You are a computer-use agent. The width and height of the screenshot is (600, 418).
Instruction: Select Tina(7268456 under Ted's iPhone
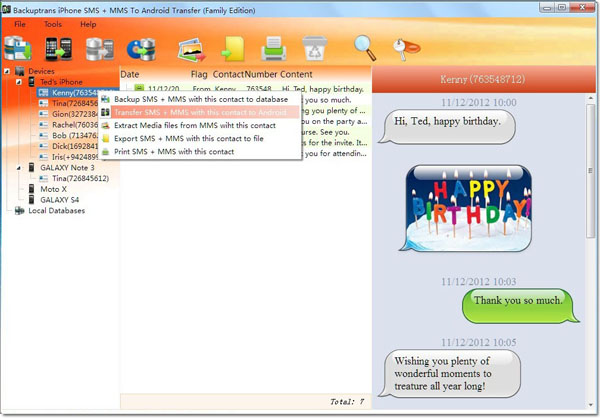click(75, 103)
